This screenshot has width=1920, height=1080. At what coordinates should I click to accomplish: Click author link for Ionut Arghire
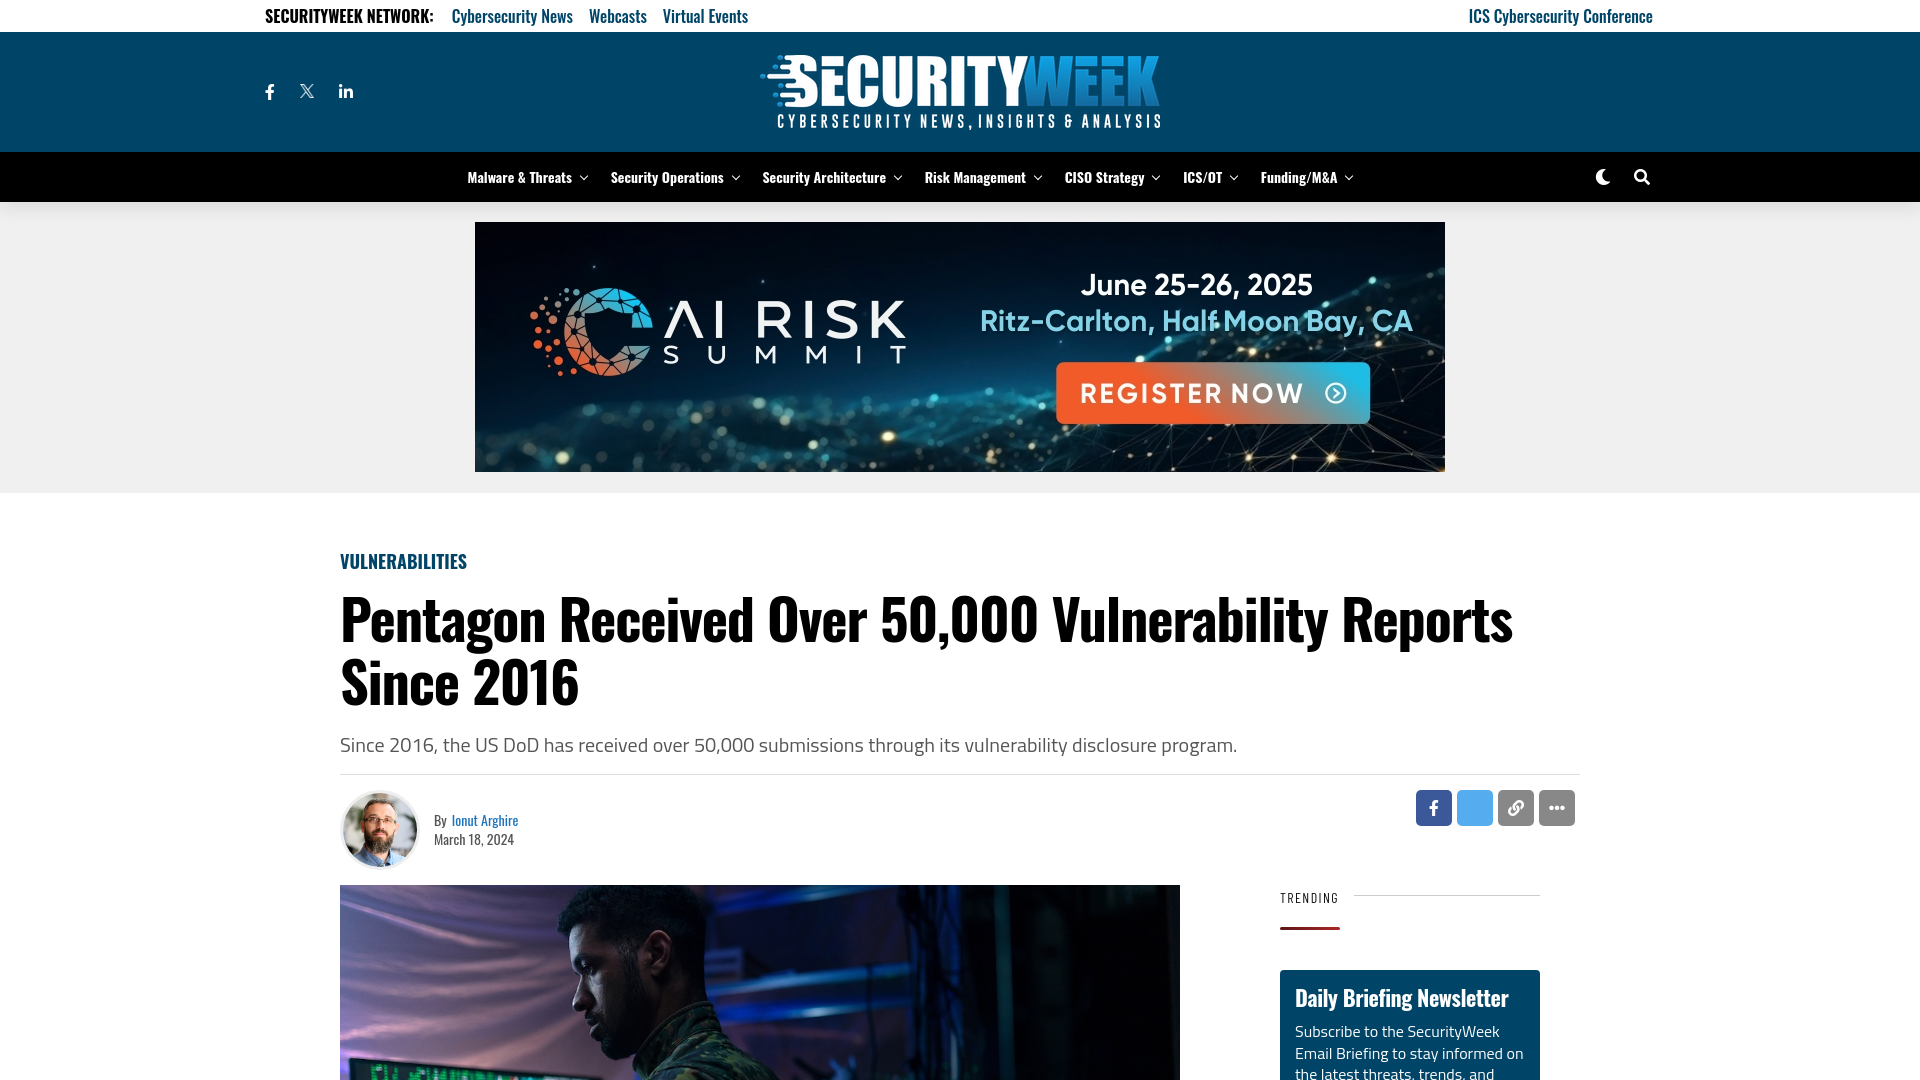[x=484, y=820]
